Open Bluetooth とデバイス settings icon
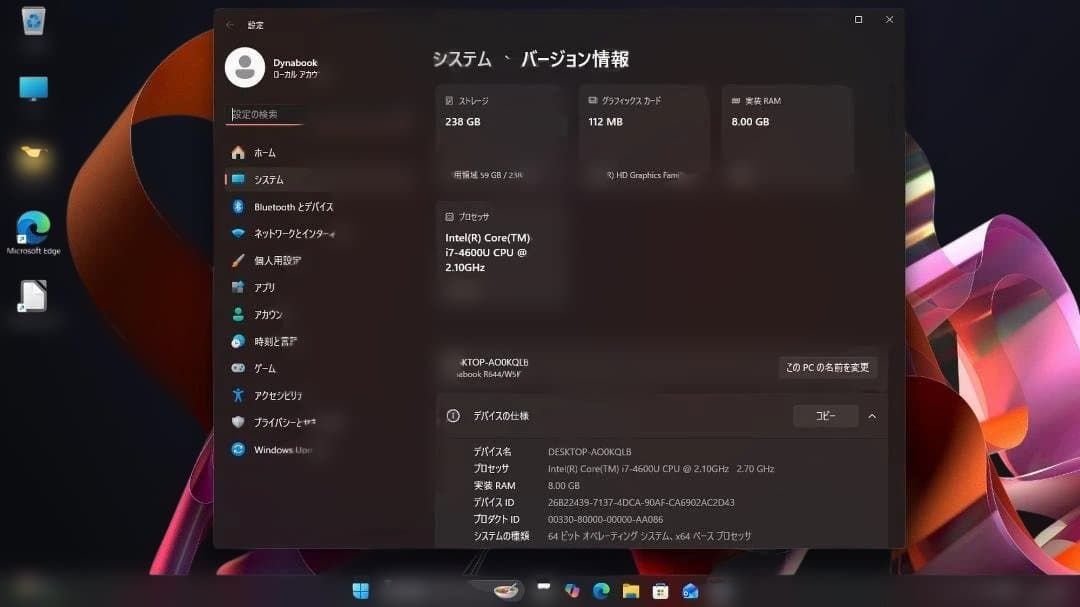Image resolution: width=1080 pixels, height=607 pixels. (240, 206)
